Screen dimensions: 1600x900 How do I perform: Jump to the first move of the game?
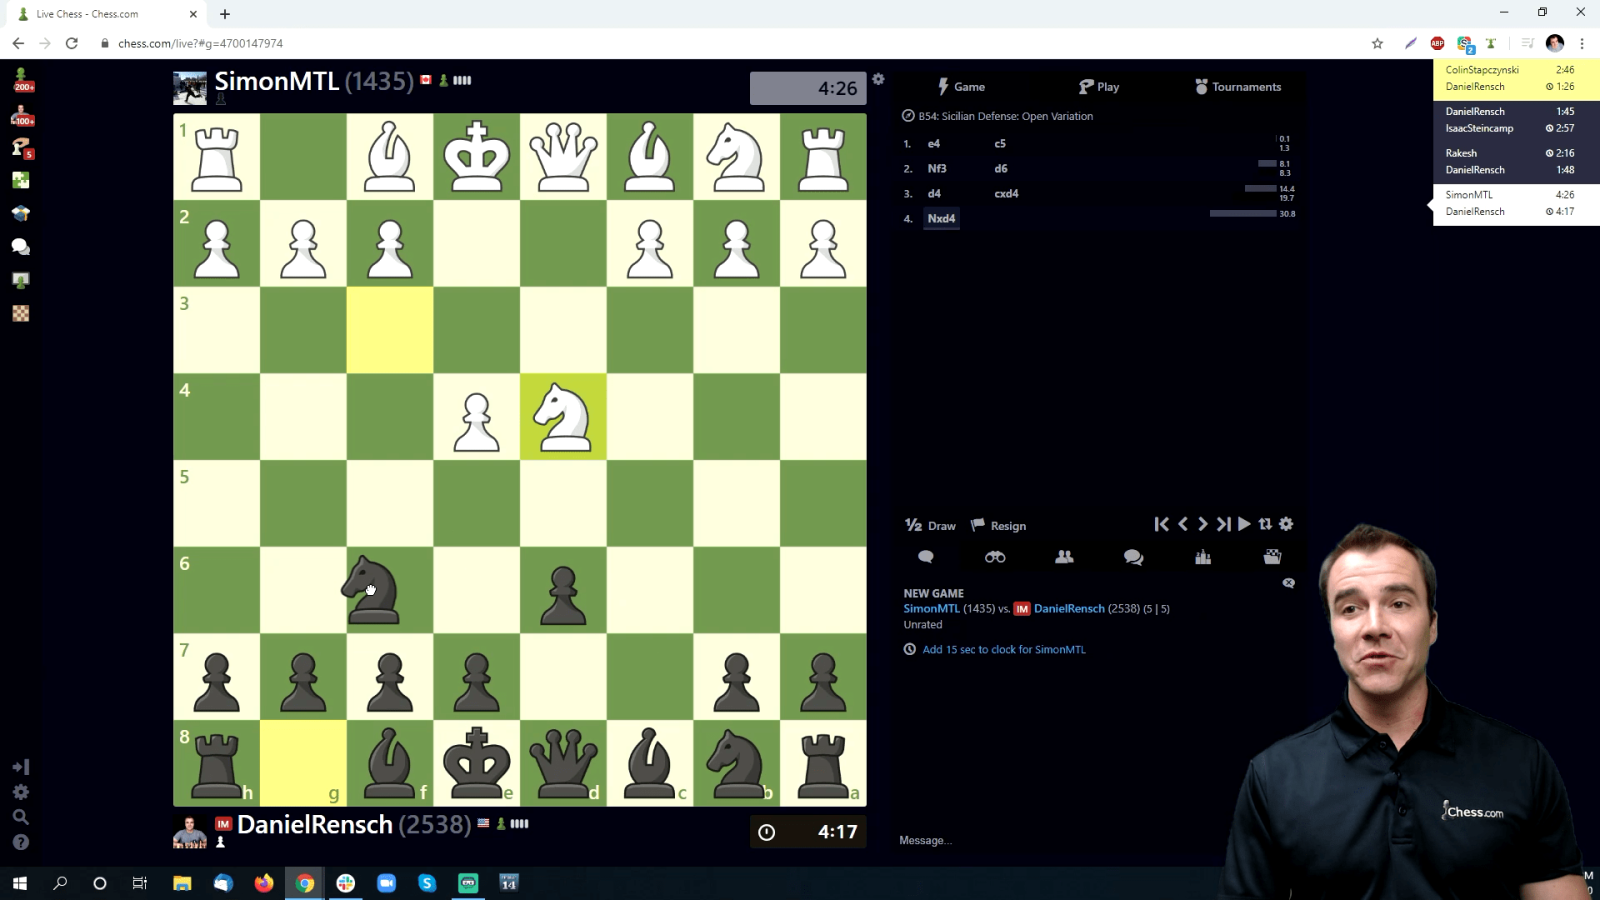tap(1162, 524)
